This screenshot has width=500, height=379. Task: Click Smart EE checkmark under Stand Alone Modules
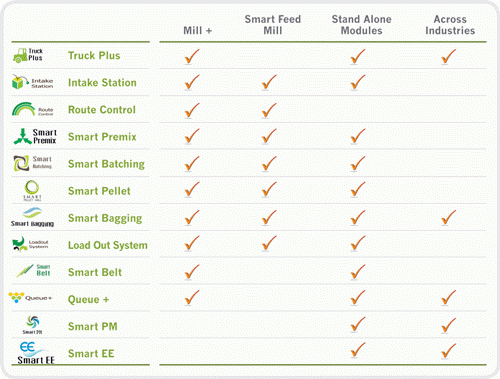358,350
